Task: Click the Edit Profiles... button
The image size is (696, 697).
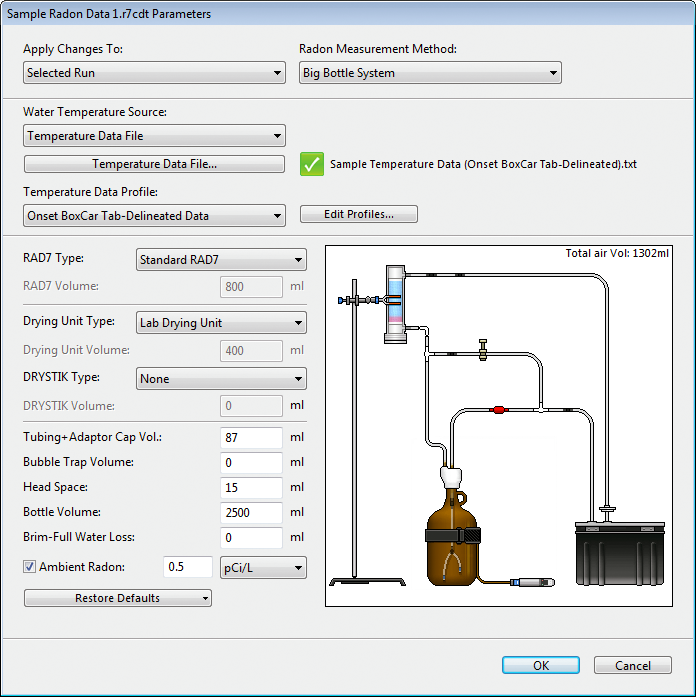Action: point(359,214)
